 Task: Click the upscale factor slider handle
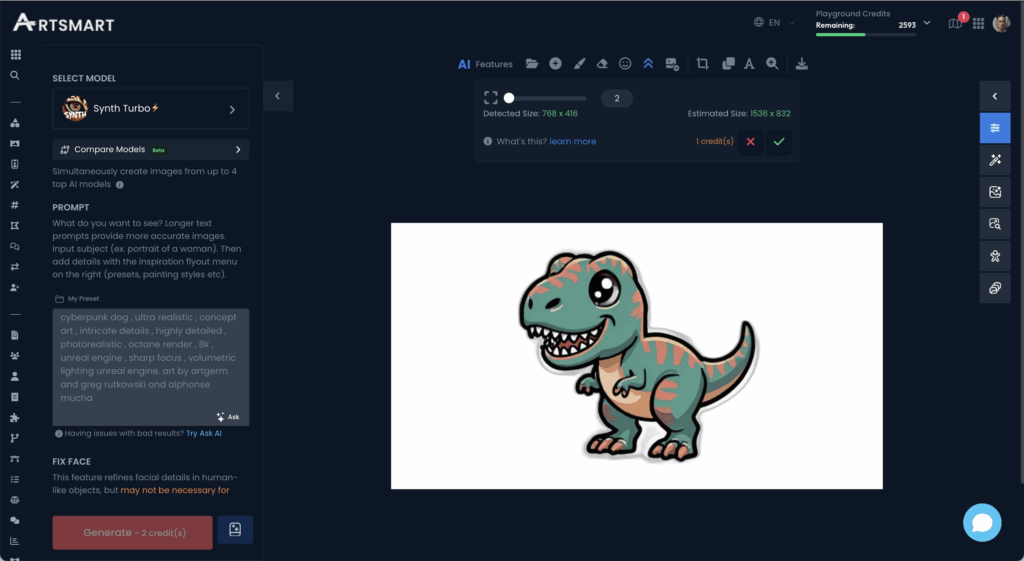coord(509,98)
